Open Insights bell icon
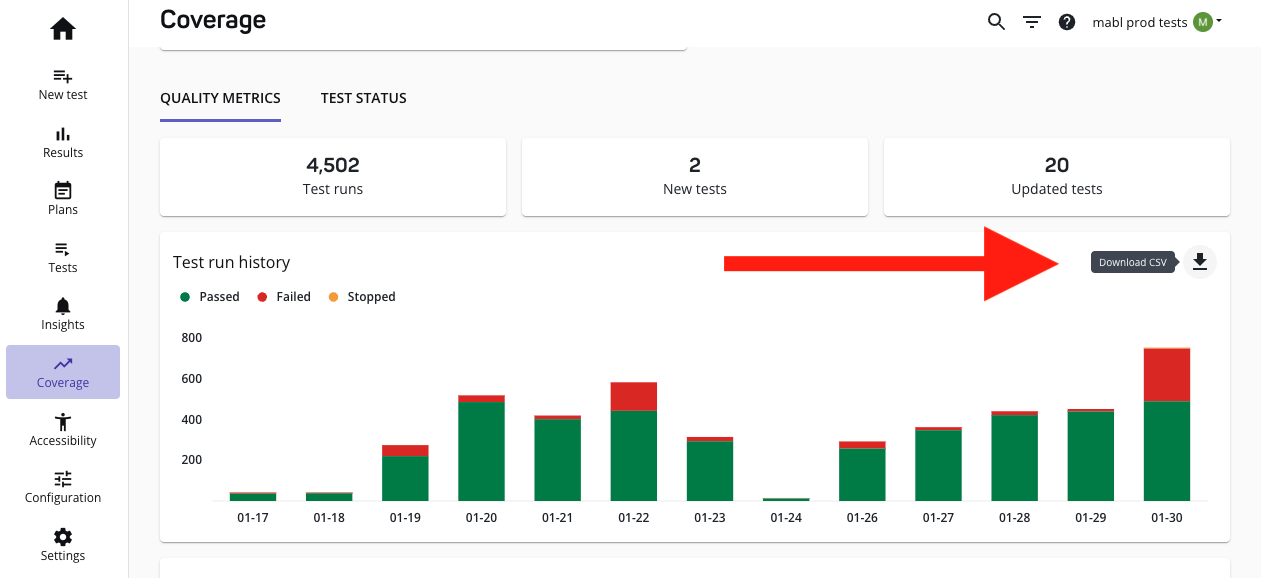 pyautogui.click(x=63, y=314)
